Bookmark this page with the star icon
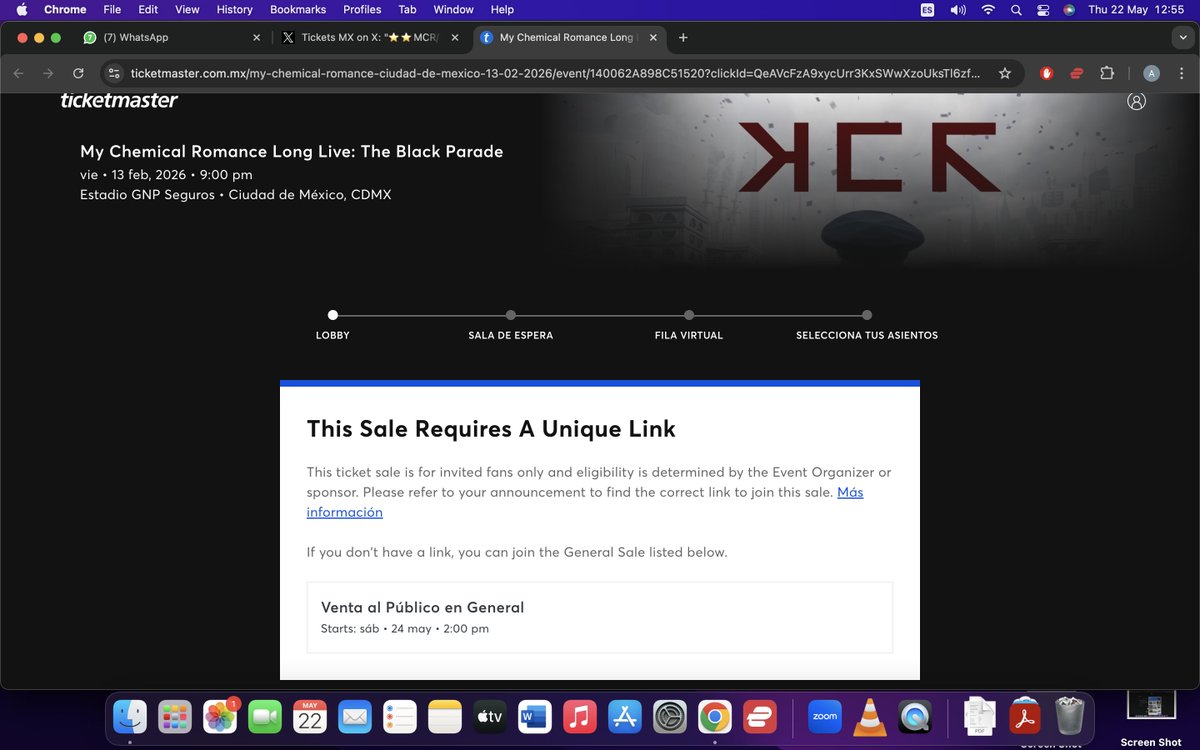1200x750 pixels. pos(1005,73)
